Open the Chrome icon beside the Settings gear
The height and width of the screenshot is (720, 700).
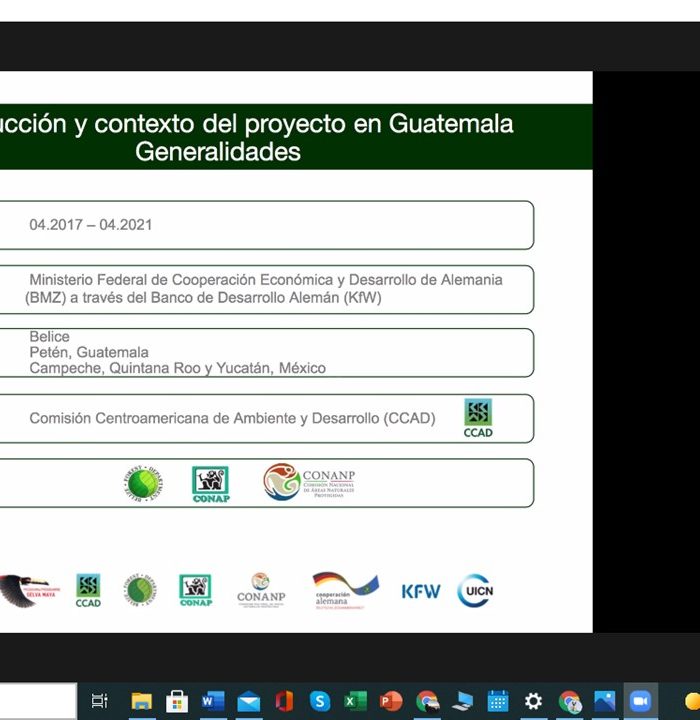(570, 702)
